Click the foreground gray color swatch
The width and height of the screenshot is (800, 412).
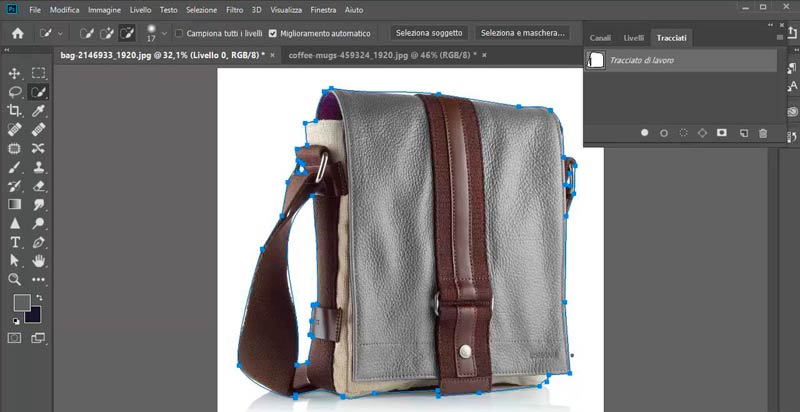tap(20, 301)
